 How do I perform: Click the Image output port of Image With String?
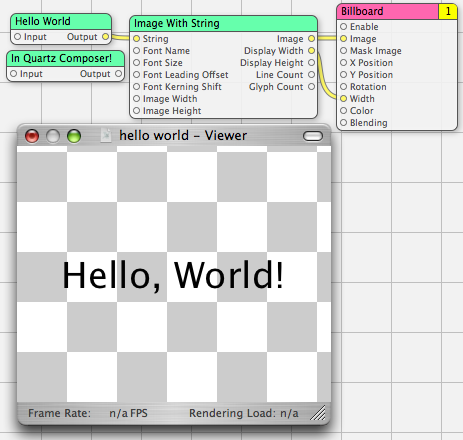[311, 39]
